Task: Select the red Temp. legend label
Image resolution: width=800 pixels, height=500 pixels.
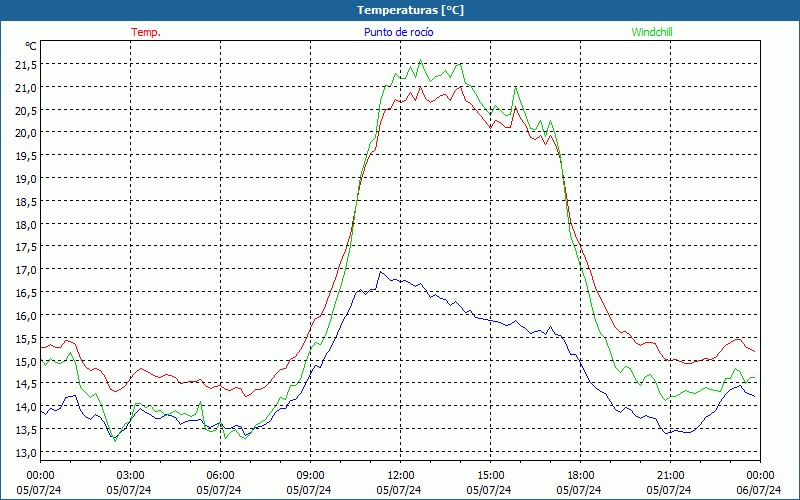Action: coord(146,32)
